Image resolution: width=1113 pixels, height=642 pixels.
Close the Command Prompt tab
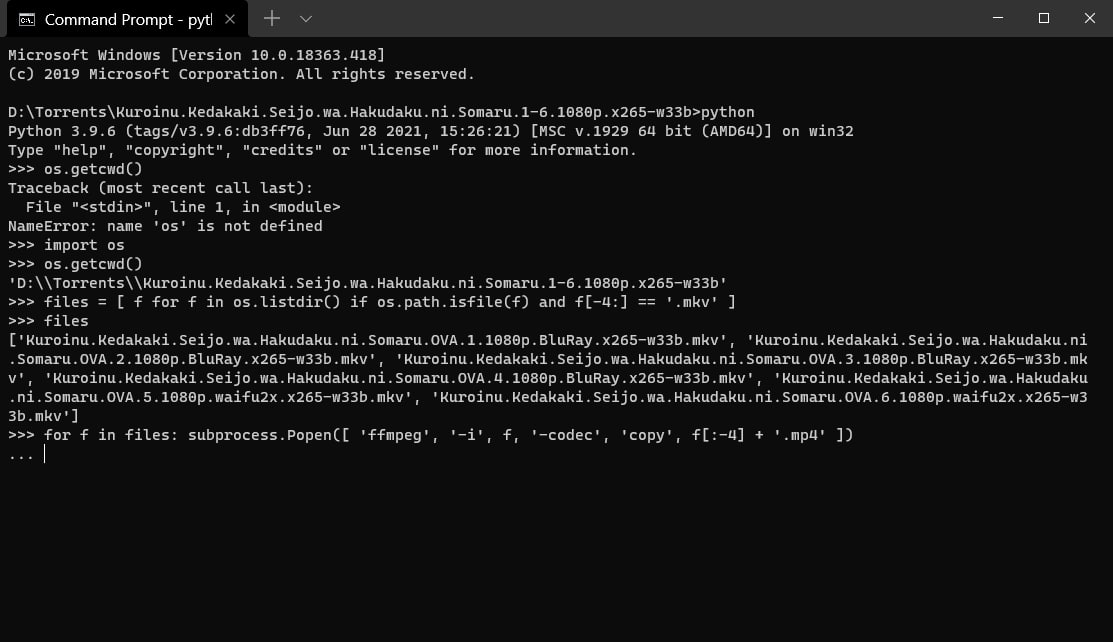tap(231, 19)
